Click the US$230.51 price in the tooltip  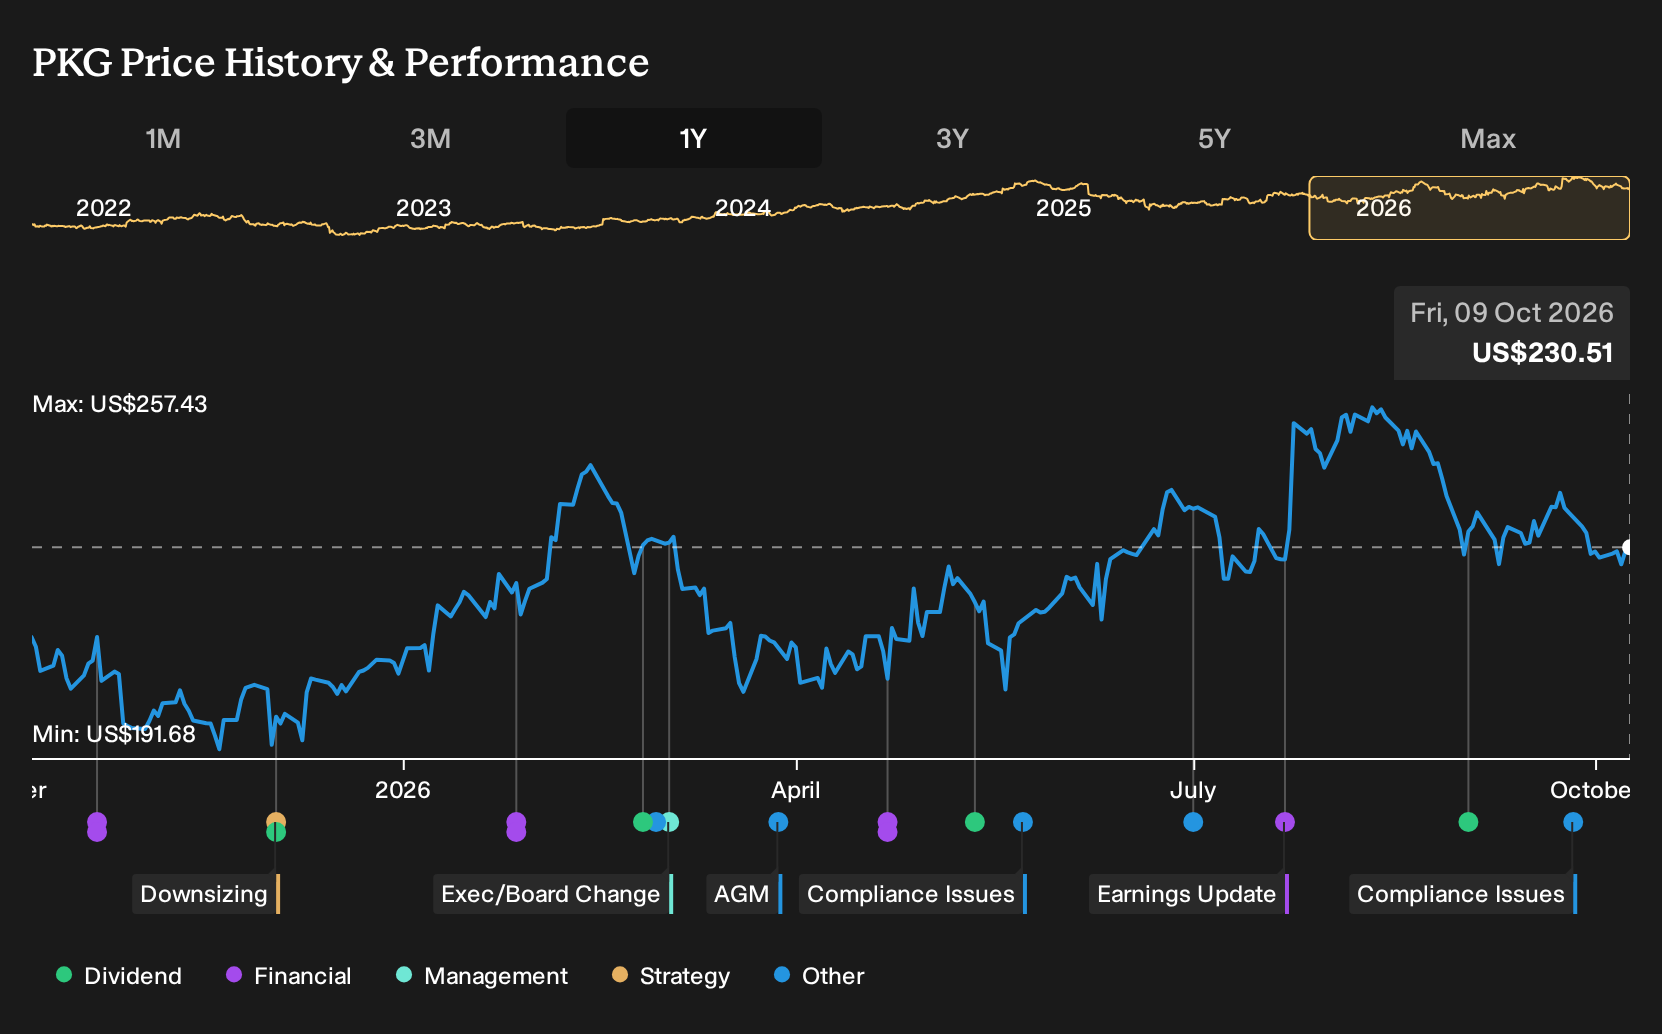point(1542,353)
